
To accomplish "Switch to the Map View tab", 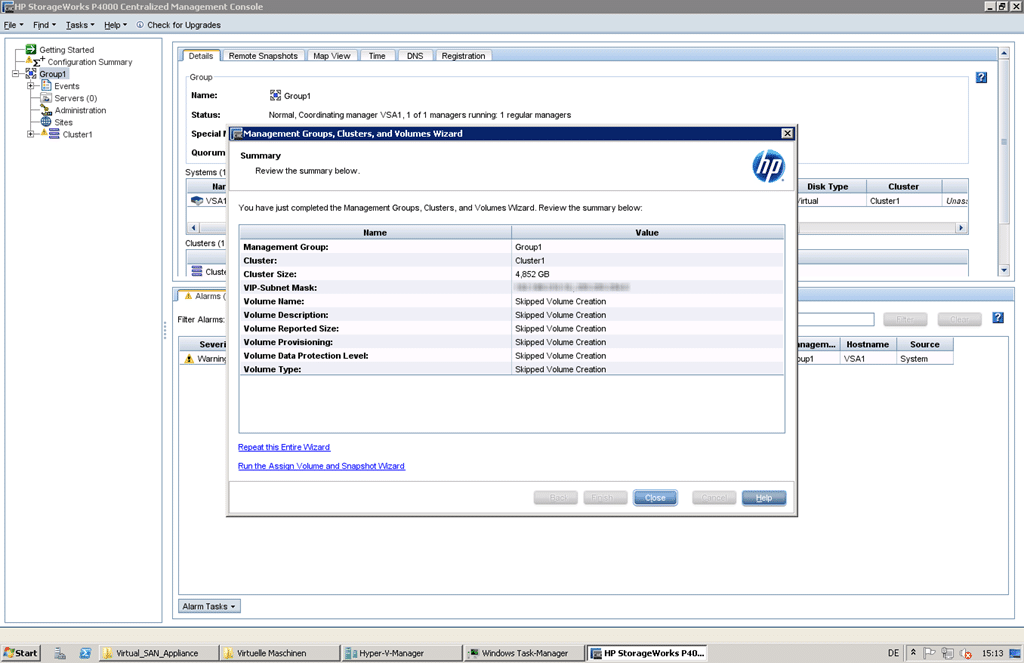I will pos(332,56).
